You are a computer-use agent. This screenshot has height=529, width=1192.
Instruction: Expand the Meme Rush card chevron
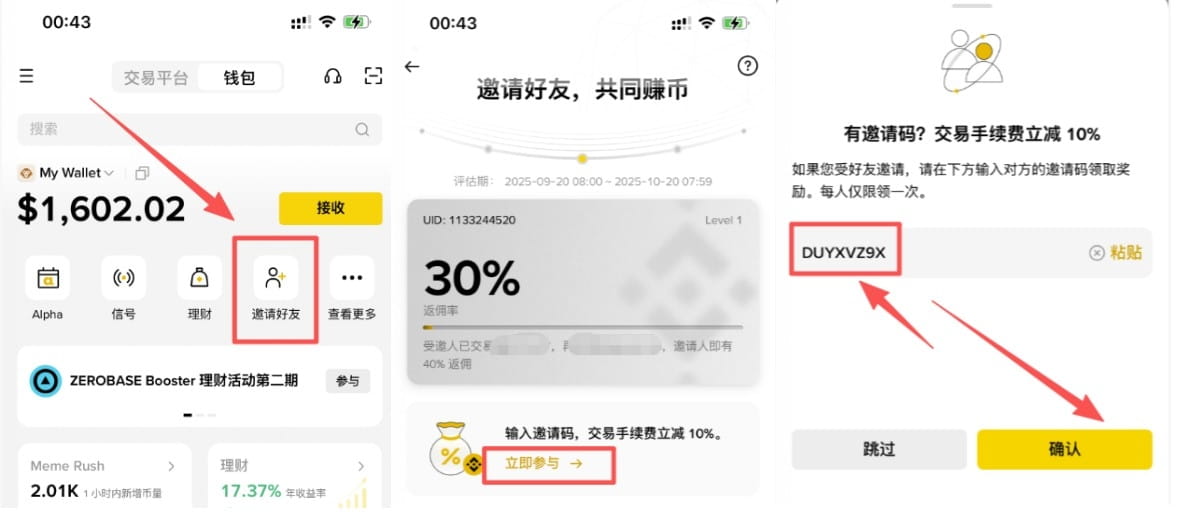(171, 466)
